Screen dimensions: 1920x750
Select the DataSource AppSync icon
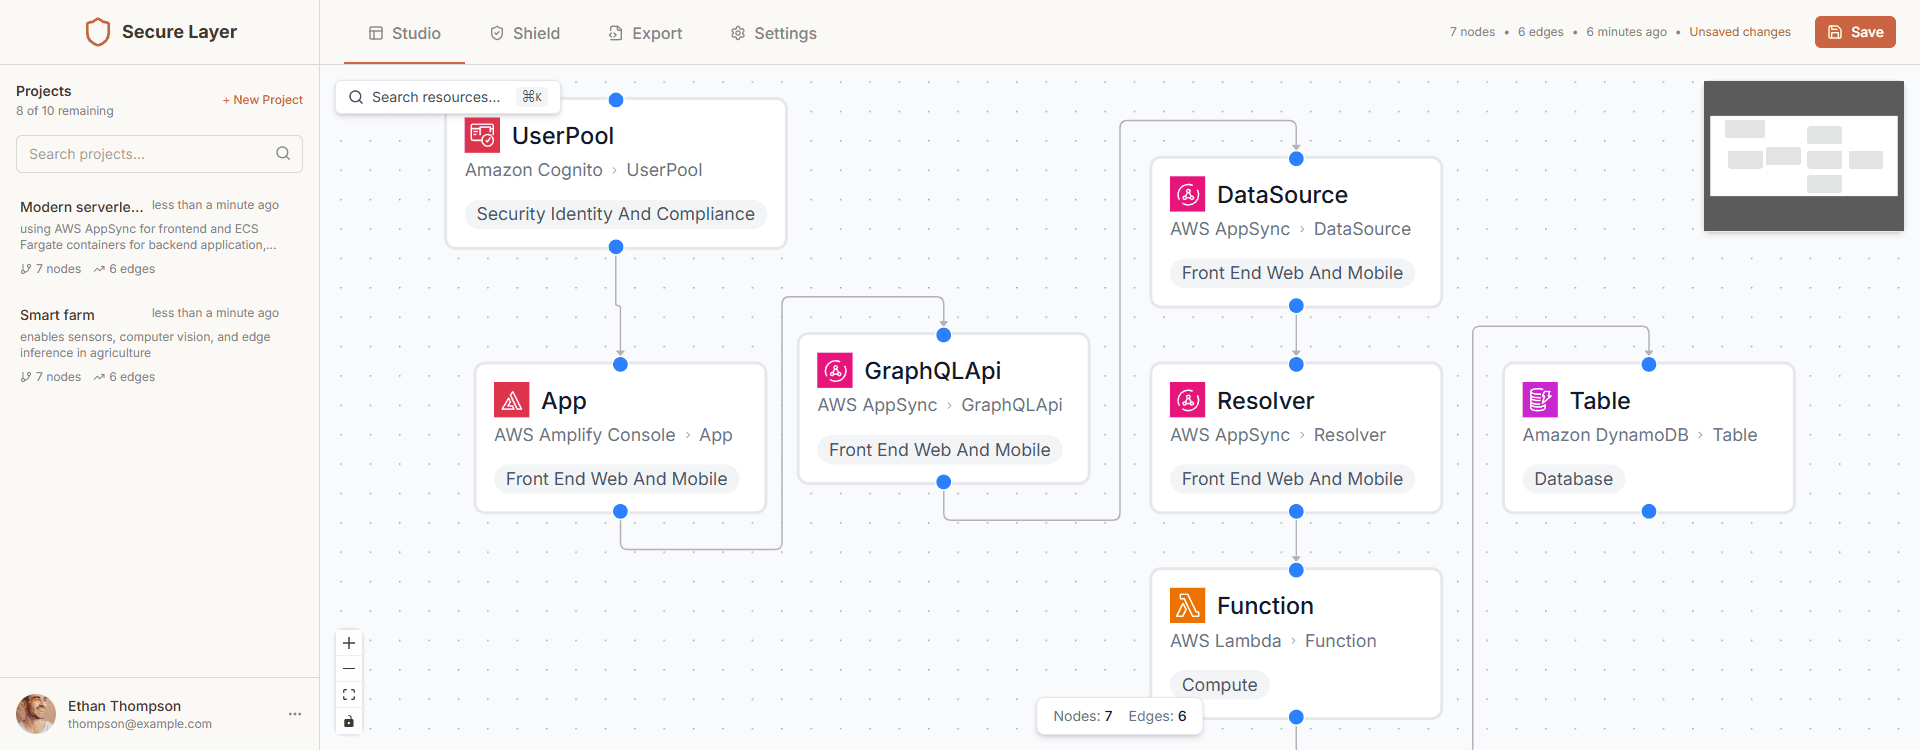pyautogui.click(x=1188, y=194)
